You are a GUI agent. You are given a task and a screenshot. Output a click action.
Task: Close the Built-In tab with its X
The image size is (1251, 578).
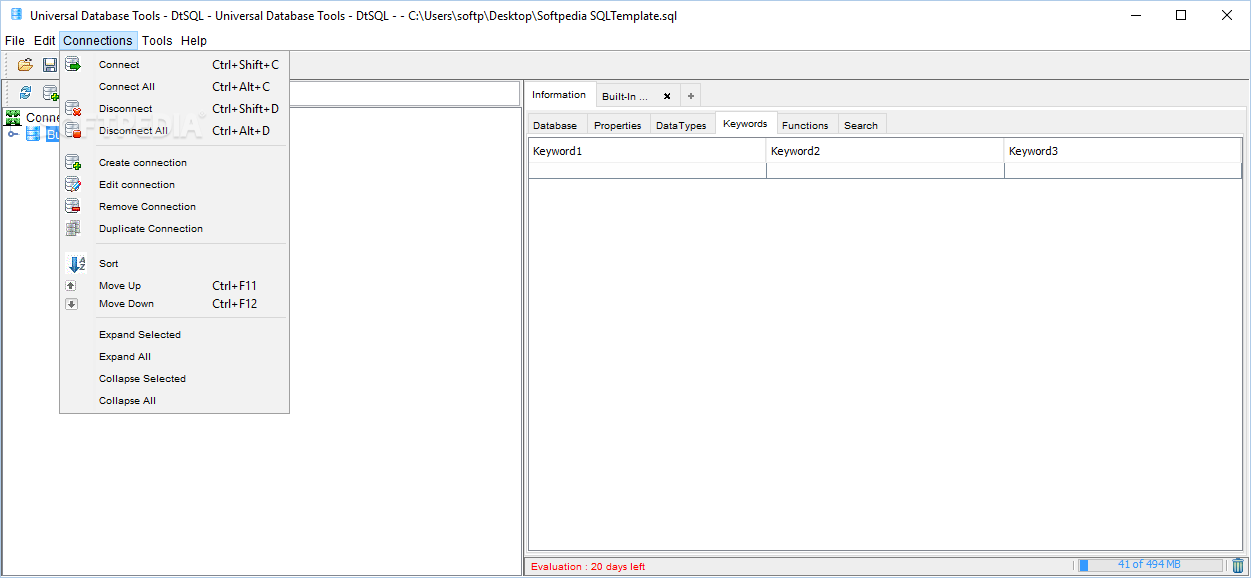667,97
